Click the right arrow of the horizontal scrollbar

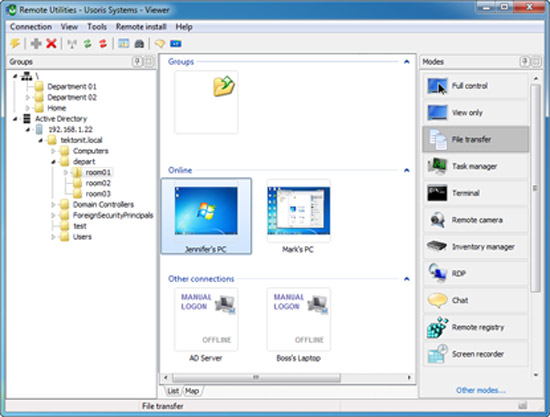409,378
